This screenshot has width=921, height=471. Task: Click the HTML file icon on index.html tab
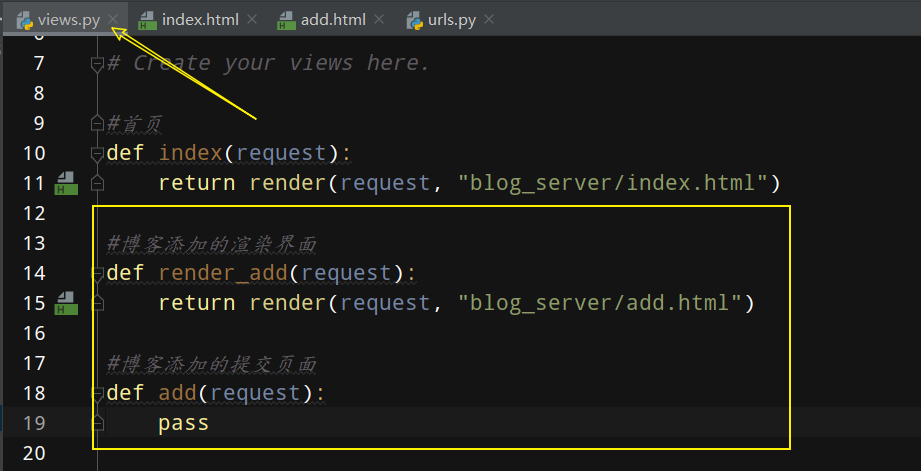tap(147, 21)
